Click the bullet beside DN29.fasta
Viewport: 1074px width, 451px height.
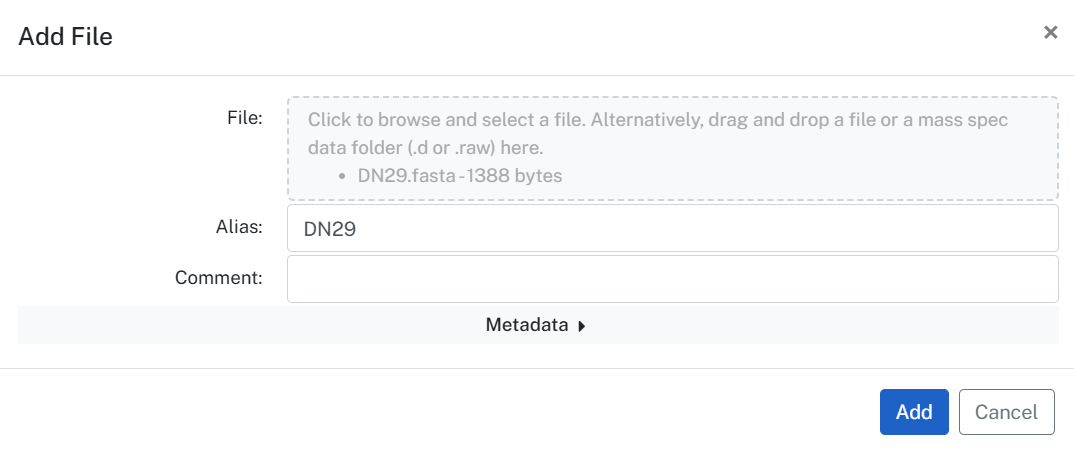point(342,177)
